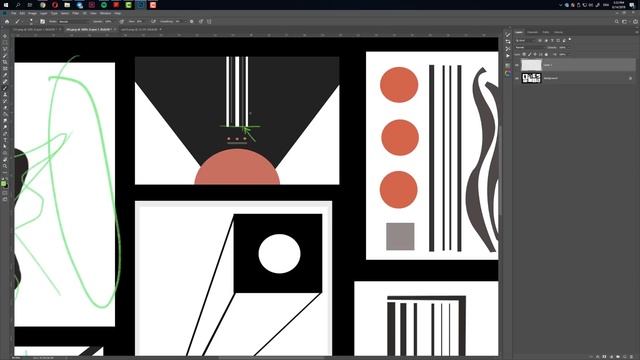Click the Background layer lock icon
The width and height of the screenshot is (640, 360).
pyautogui.click(x=631, y=78)
